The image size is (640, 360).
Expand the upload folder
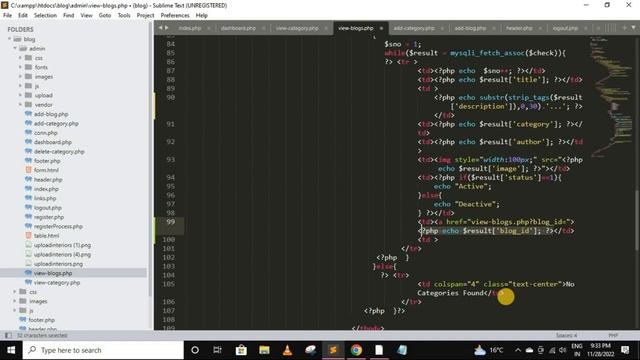point(20,95)
